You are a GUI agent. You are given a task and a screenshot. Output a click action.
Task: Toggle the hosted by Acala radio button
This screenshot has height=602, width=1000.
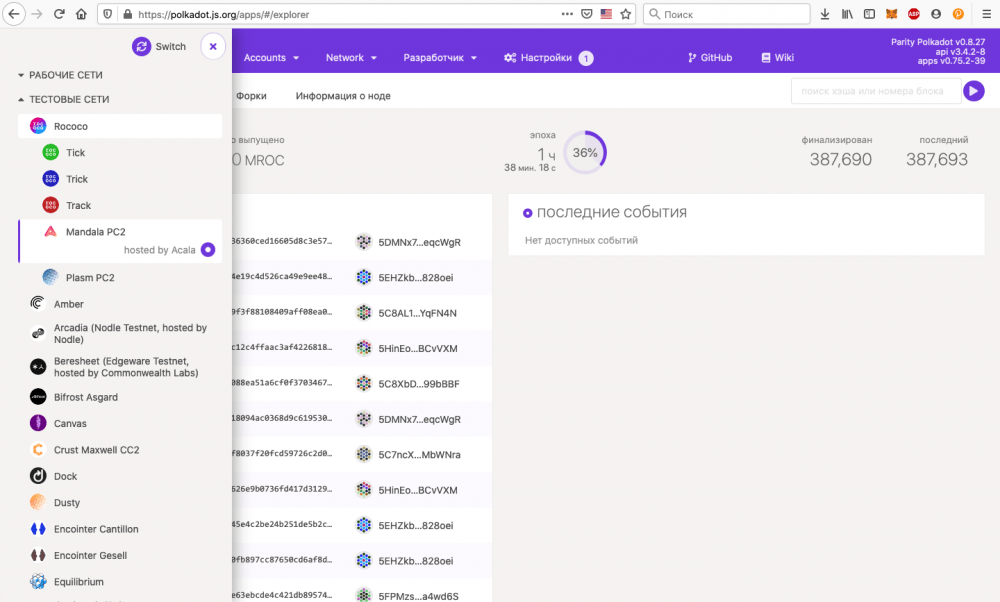[x=208, y=250]
